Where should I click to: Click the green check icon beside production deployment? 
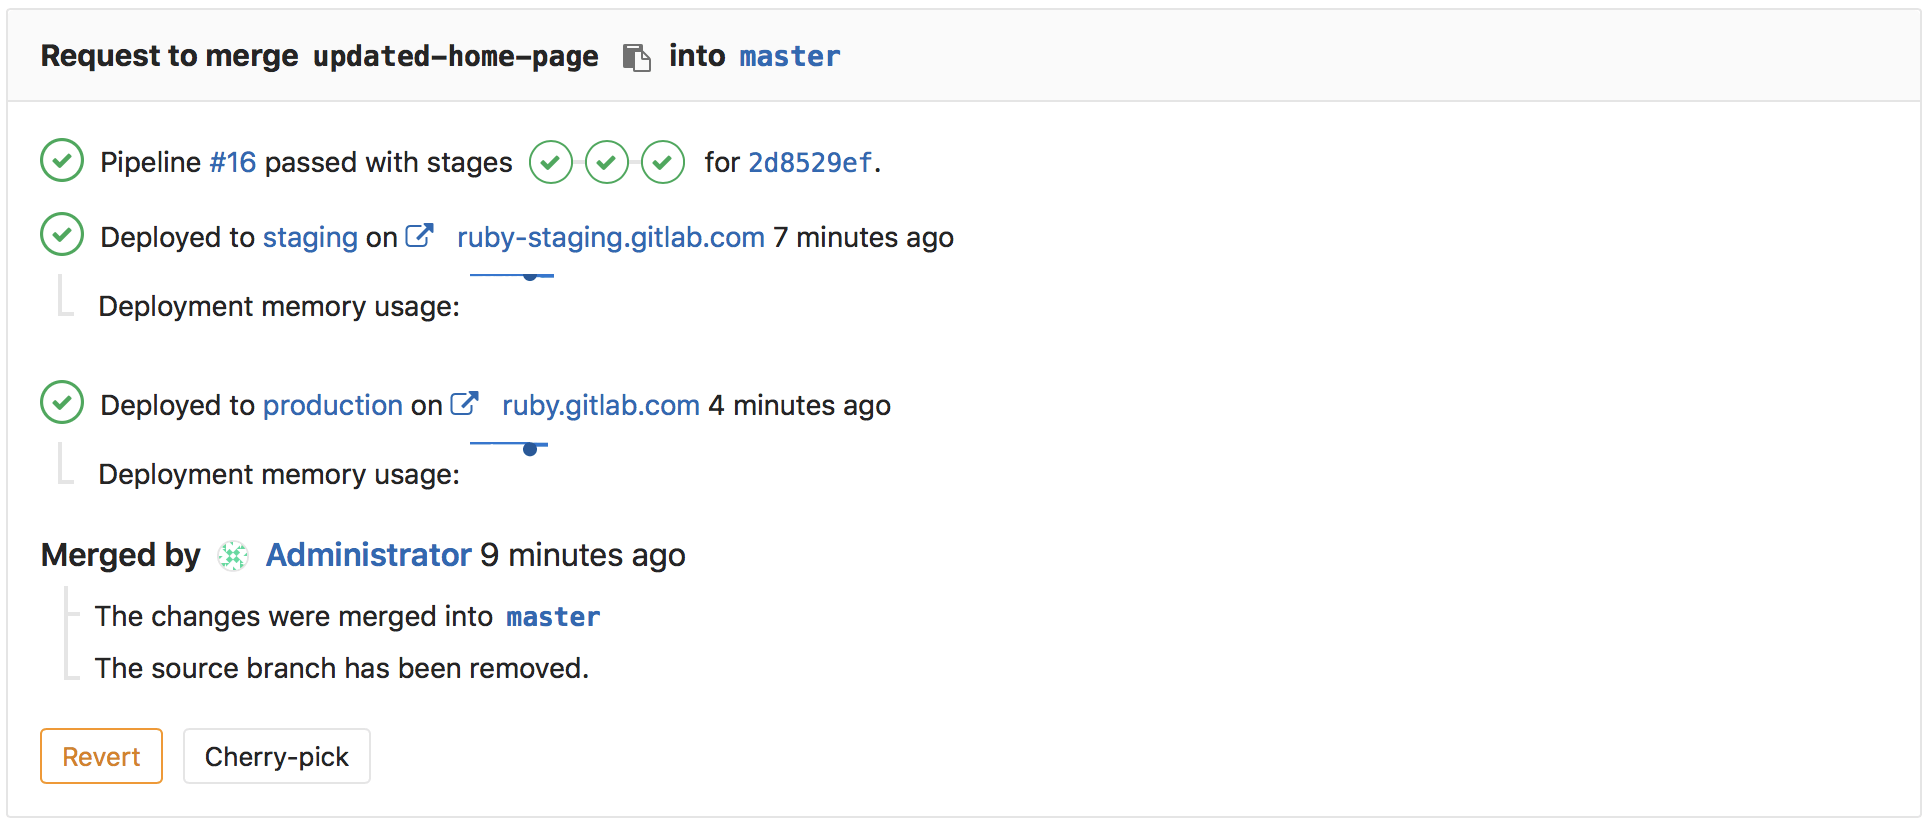coord(61,402)
